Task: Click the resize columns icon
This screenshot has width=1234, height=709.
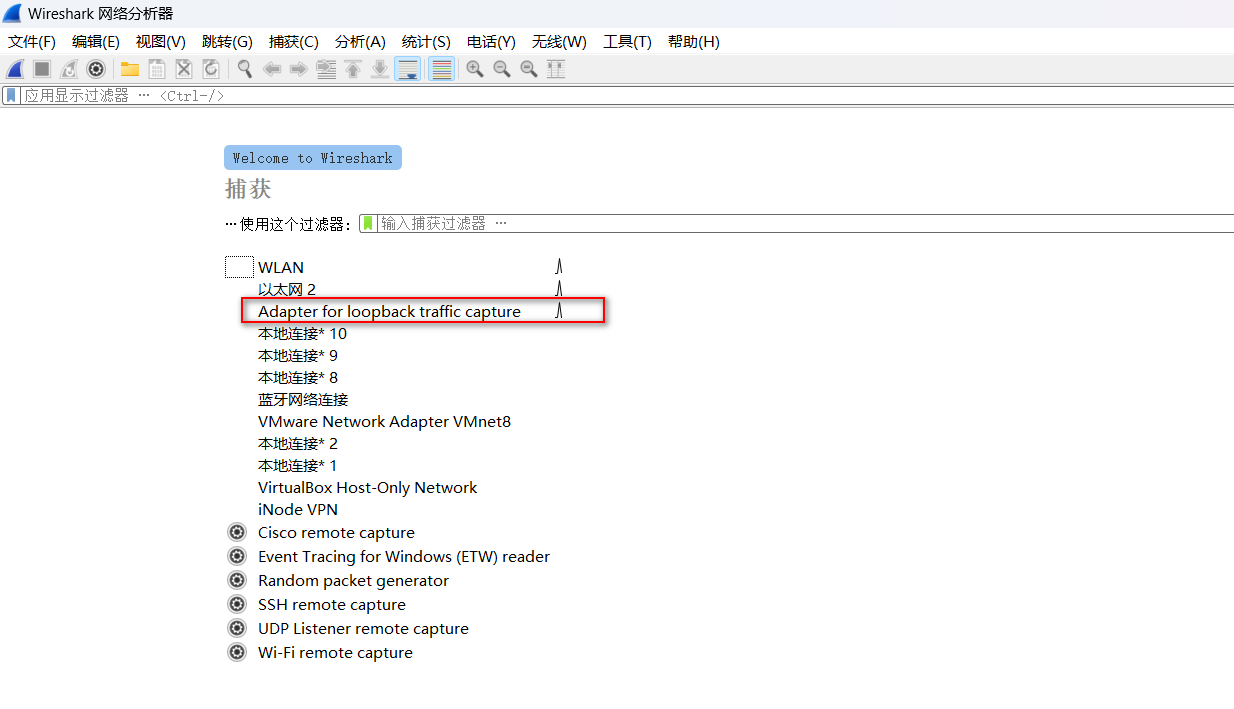Action: (556, 69)
